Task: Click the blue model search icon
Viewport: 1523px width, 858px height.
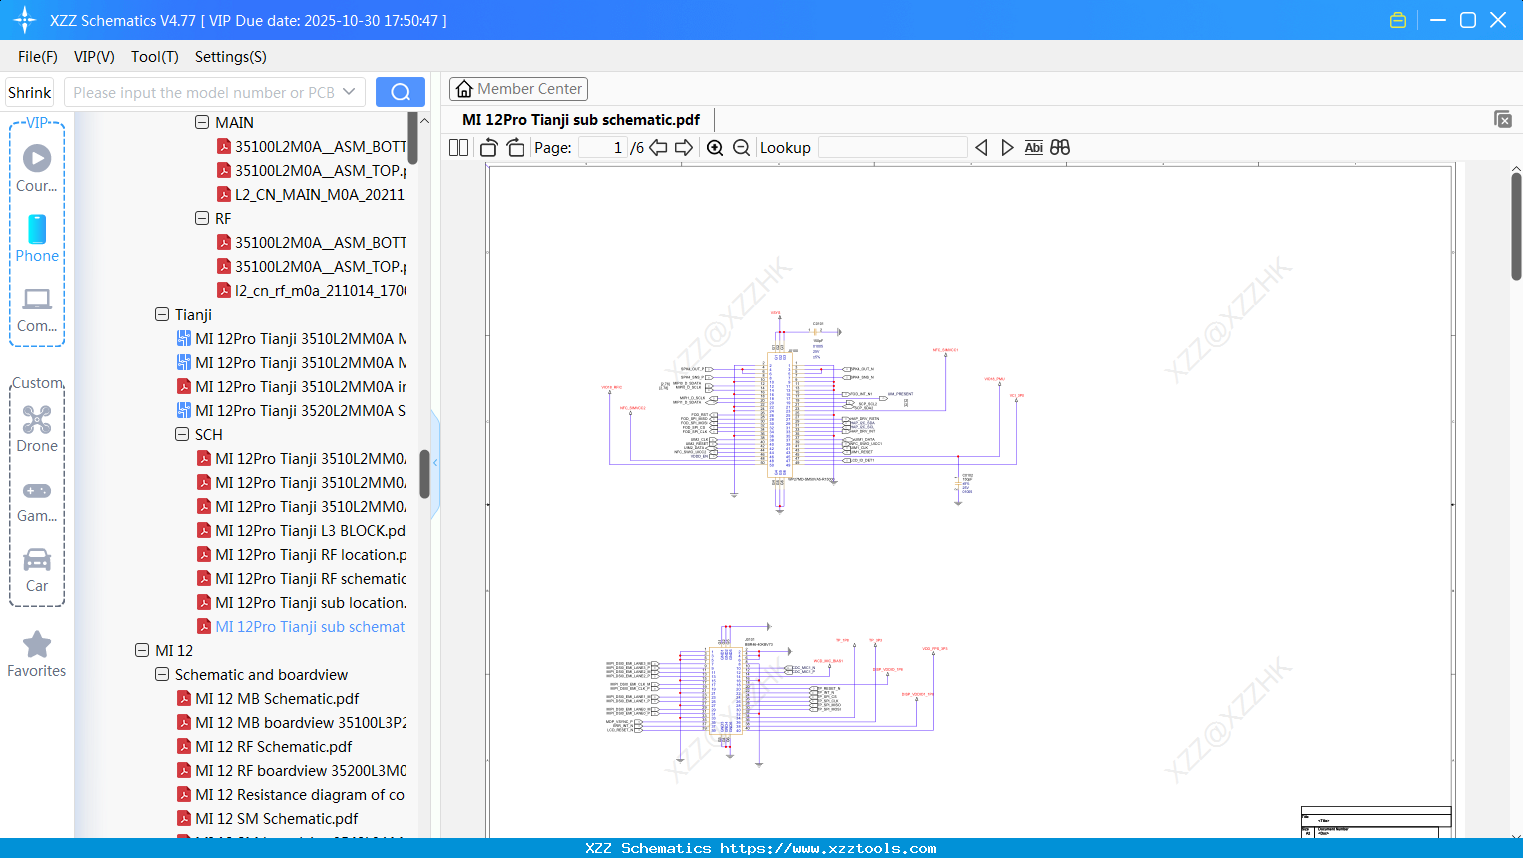Action: pyautogui.click(x=400, y=91)
